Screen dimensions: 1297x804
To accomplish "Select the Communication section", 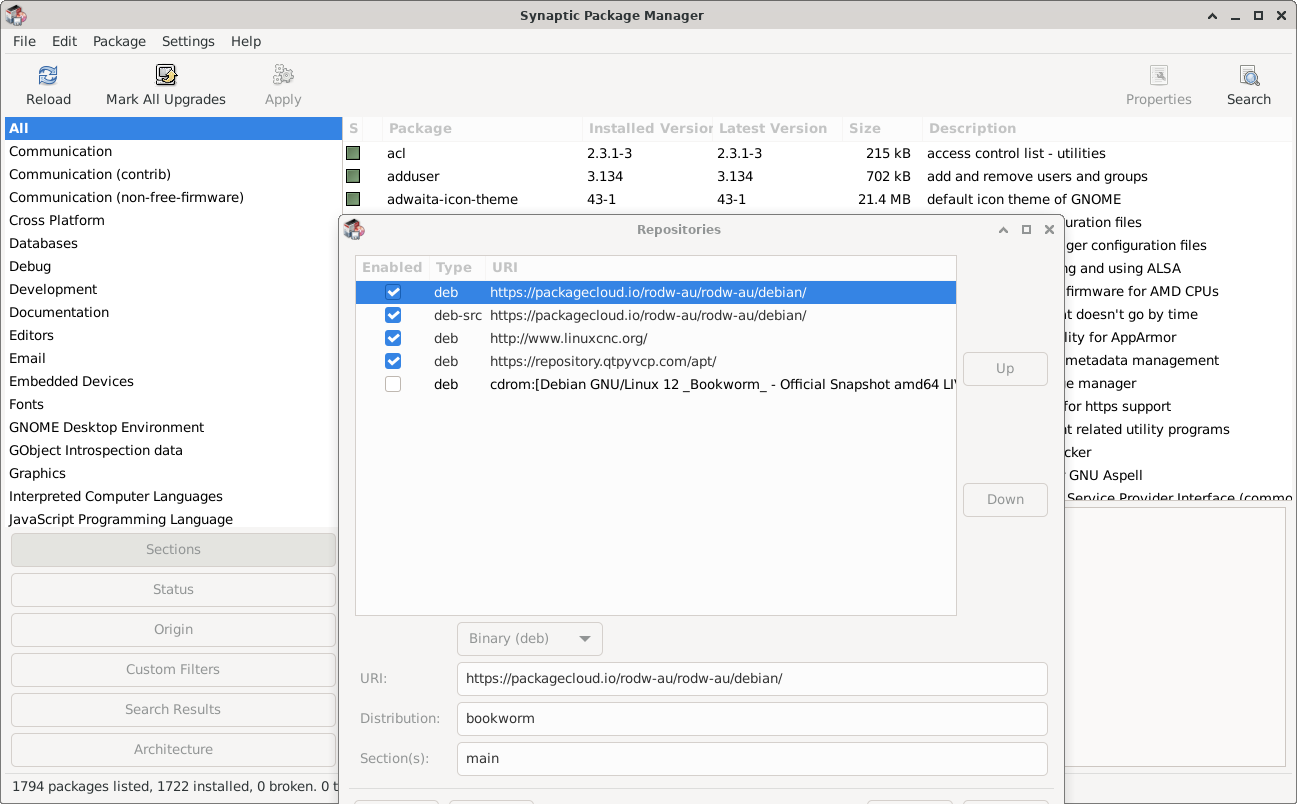I will [x=173, y=151].
